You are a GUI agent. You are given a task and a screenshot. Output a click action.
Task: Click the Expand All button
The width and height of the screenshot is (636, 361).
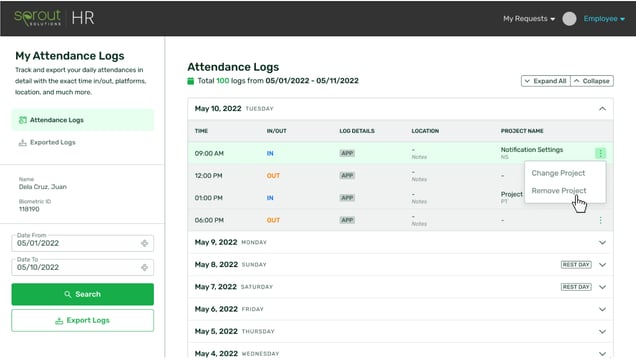(546, 81)
